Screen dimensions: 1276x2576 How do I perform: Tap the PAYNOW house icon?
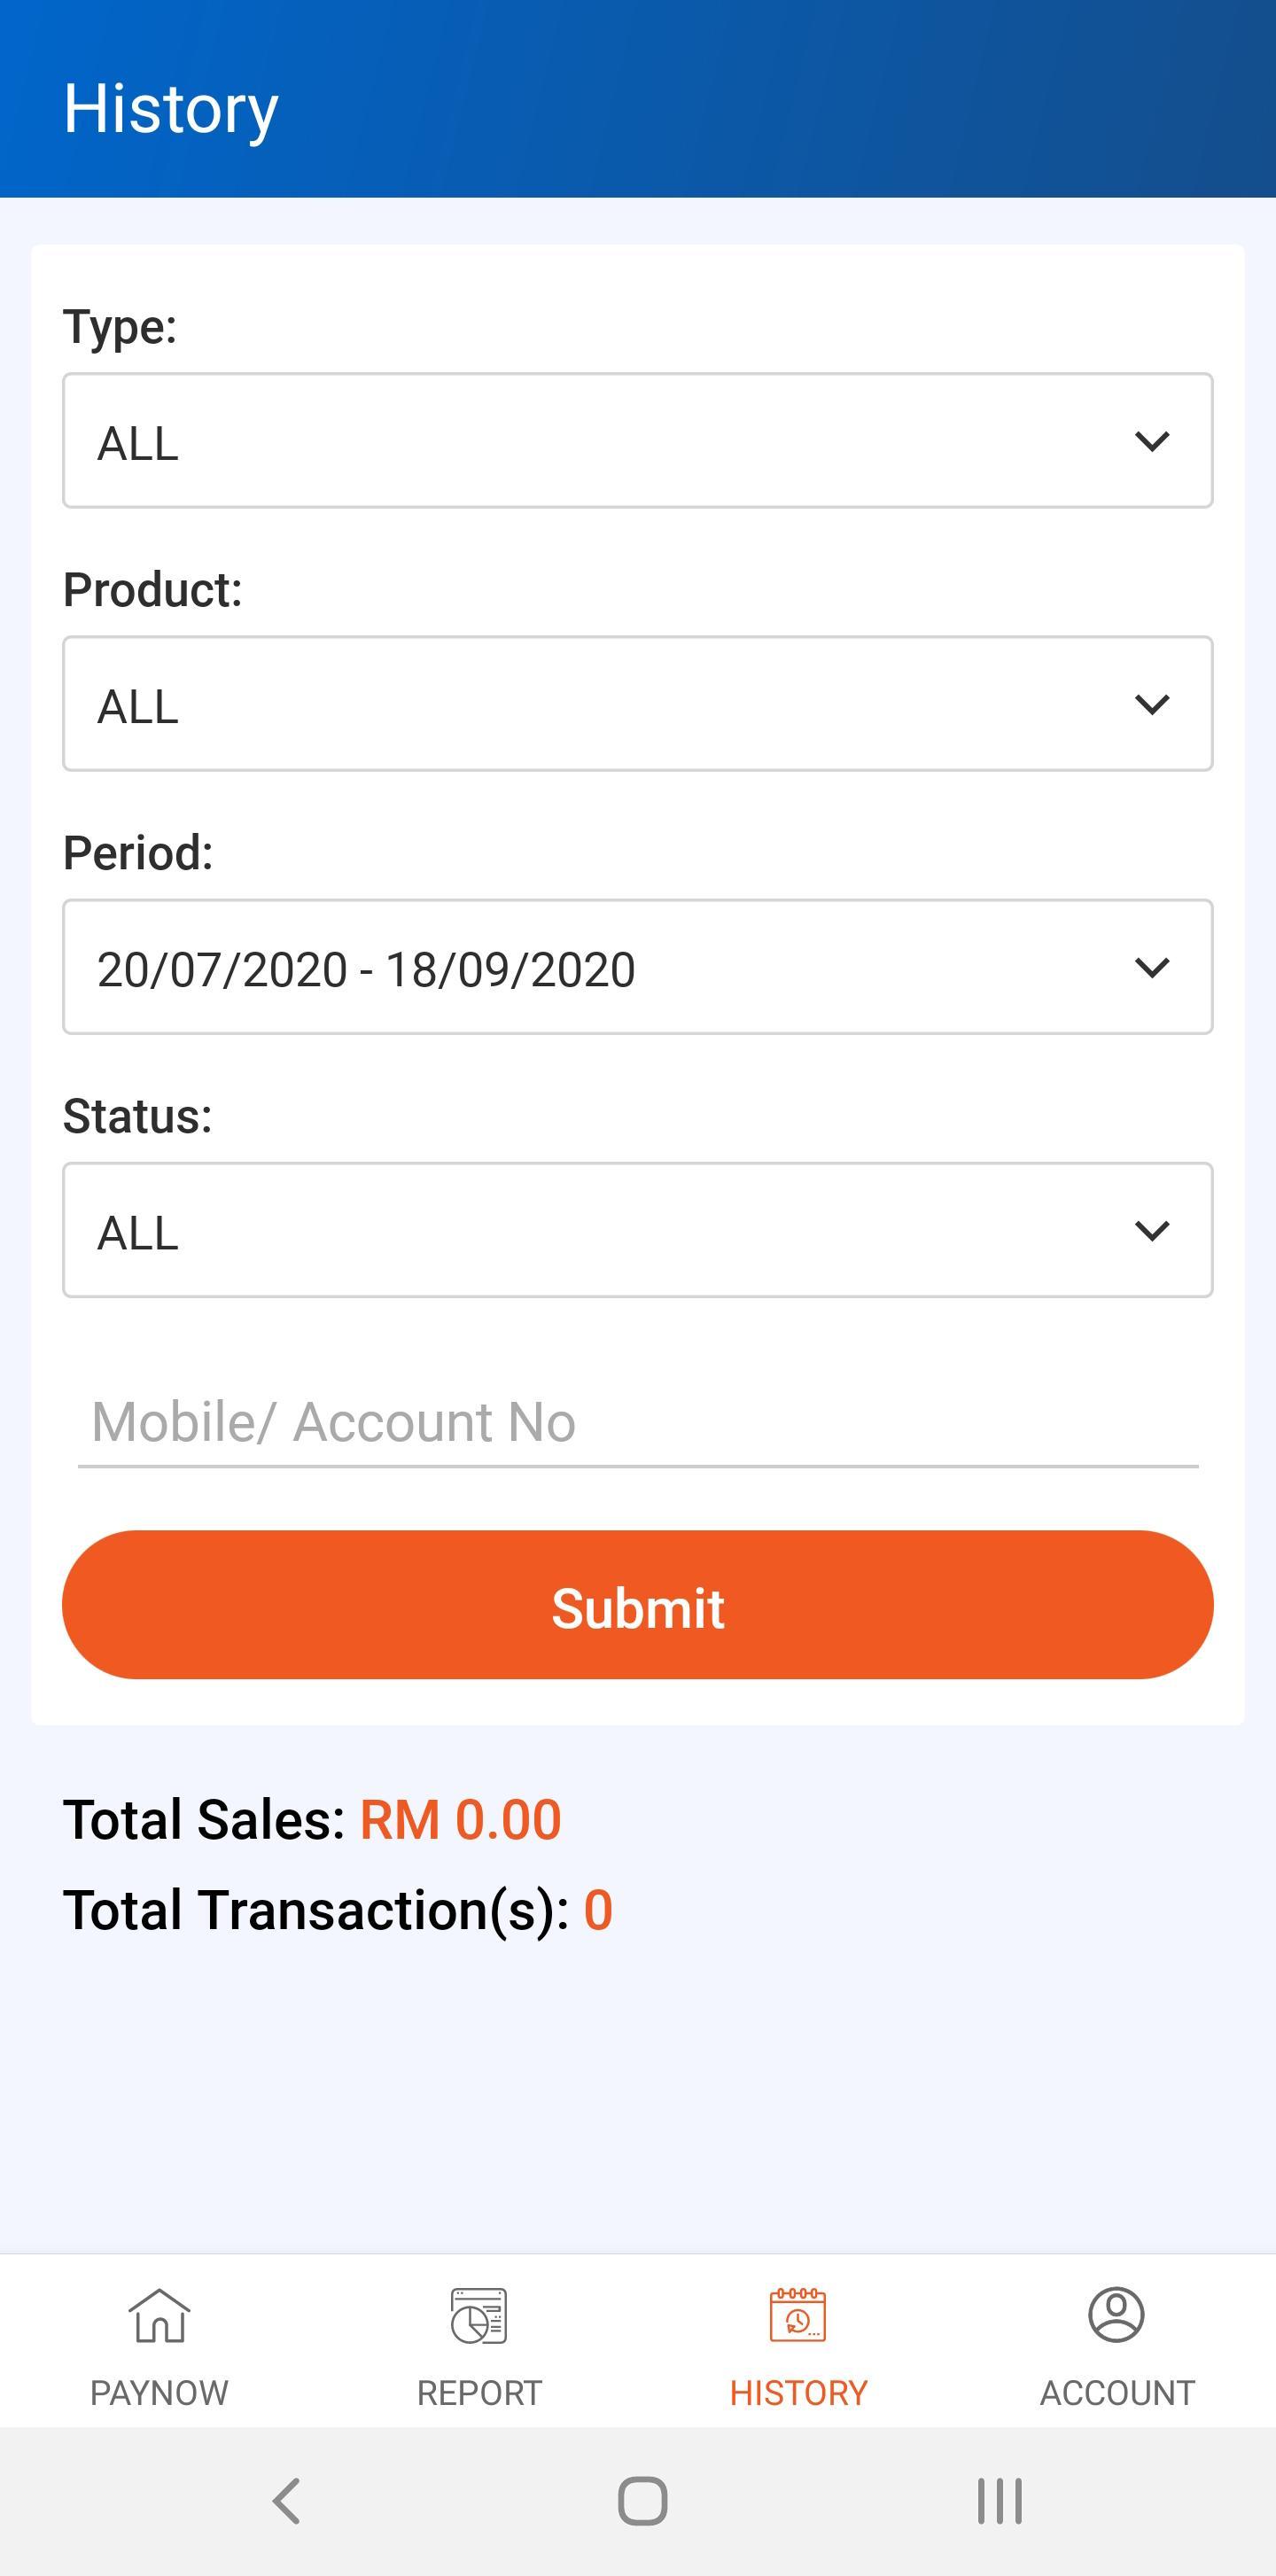[x=159, y=2315]
